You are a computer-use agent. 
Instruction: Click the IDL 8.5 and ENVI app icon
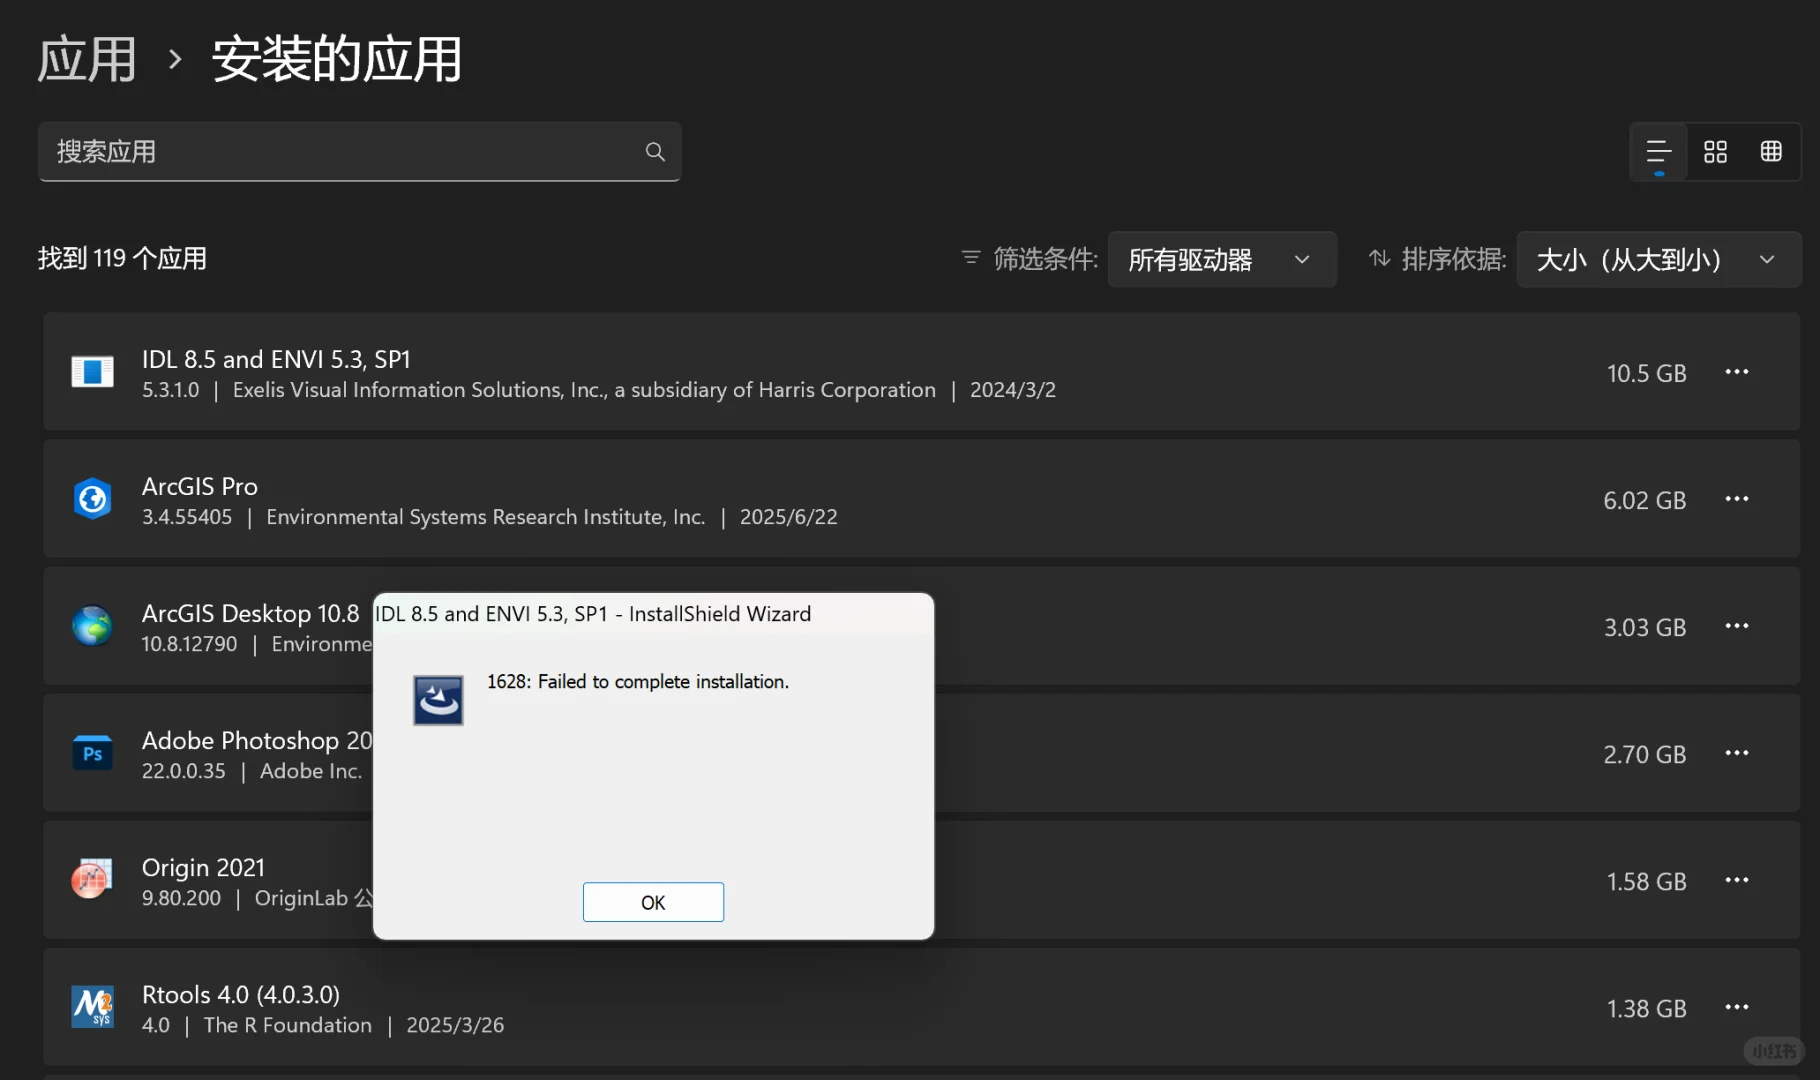[x=92, y=371]
